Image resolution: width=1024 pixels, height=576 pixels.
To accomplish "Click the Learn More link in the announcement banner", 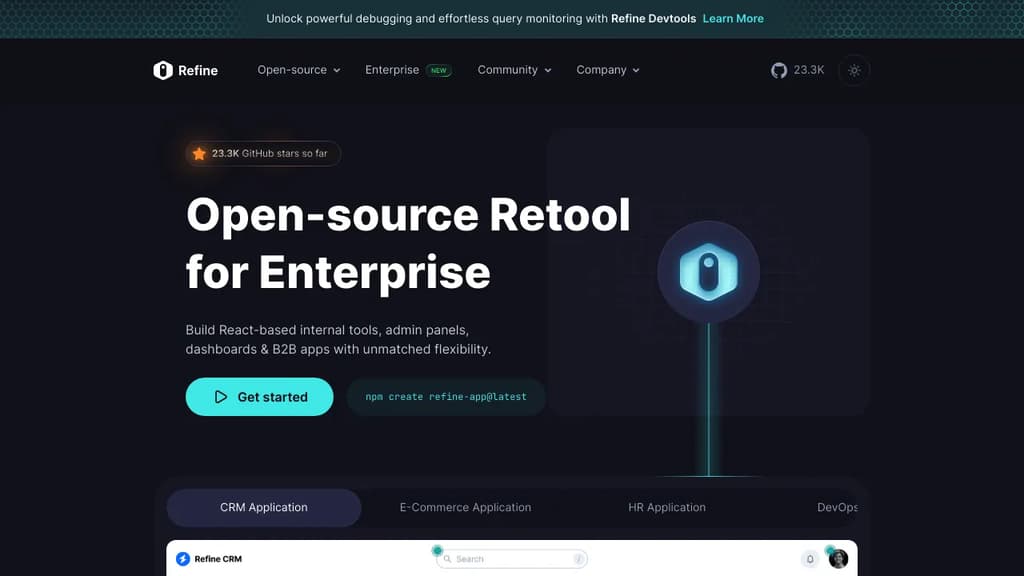I will click(x=733, y=18).
